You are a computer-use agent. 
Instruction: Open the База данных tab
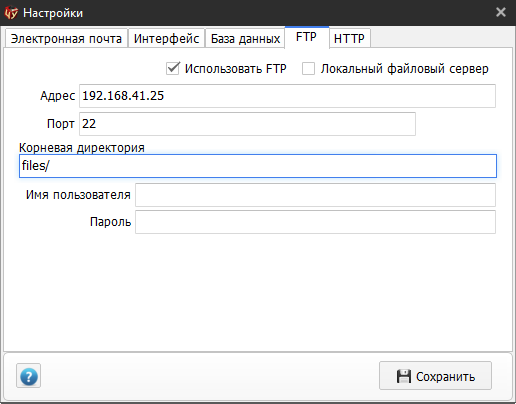point(245,39)
